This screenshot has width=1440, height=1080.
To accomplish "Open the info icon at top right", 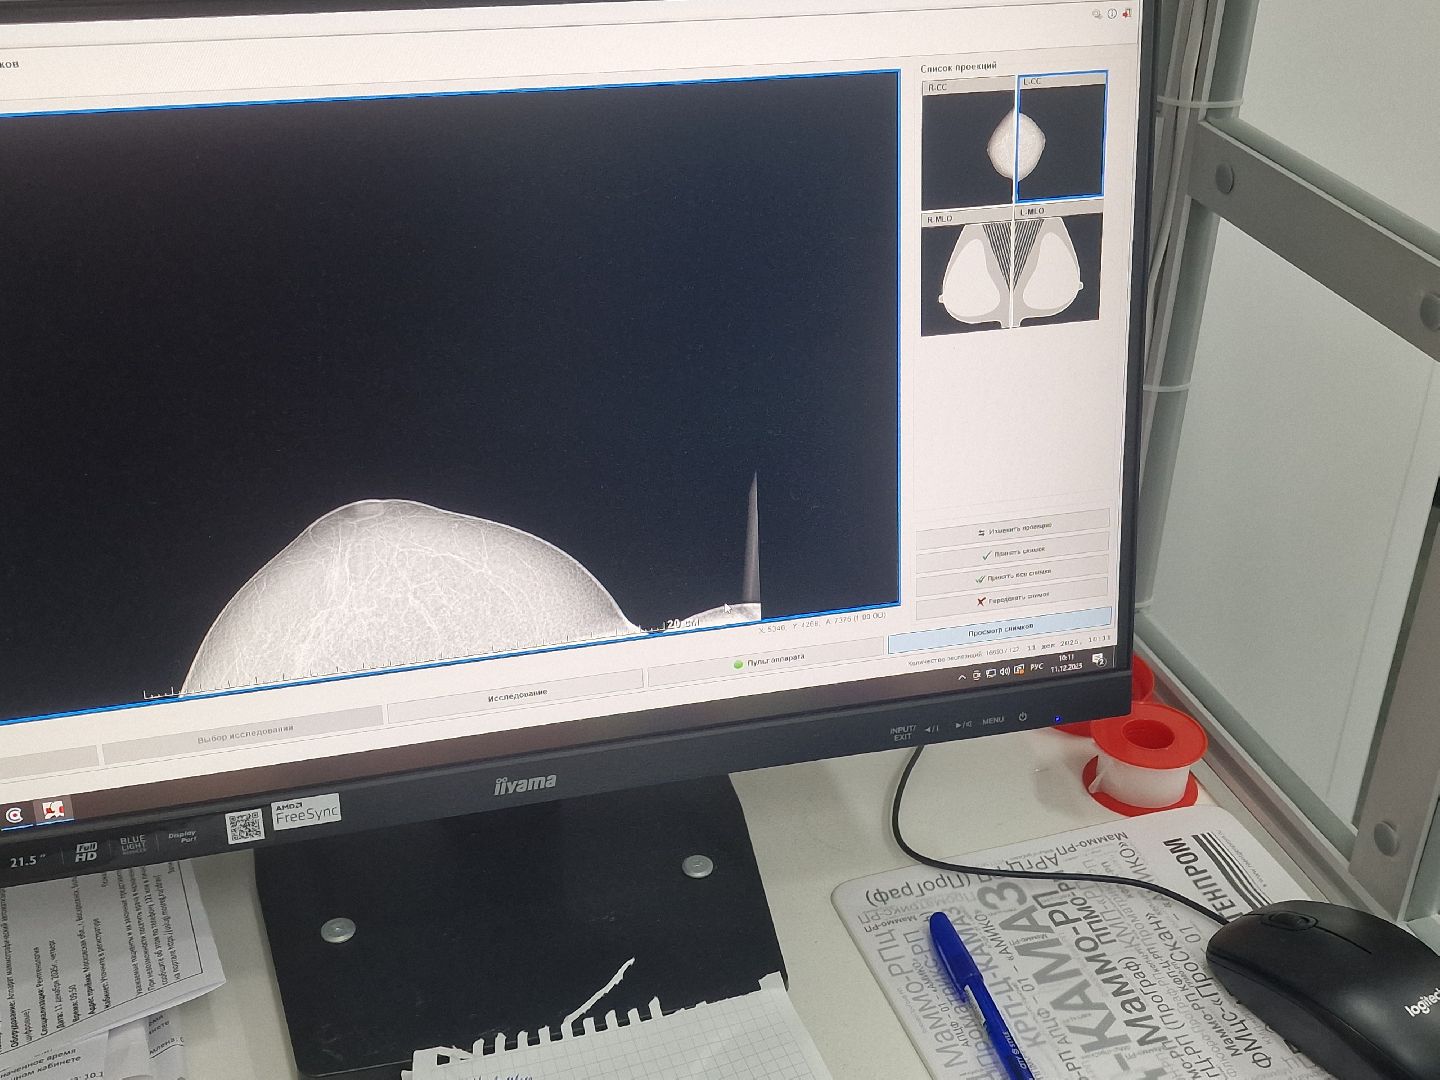I will [x=1111, y=14].
